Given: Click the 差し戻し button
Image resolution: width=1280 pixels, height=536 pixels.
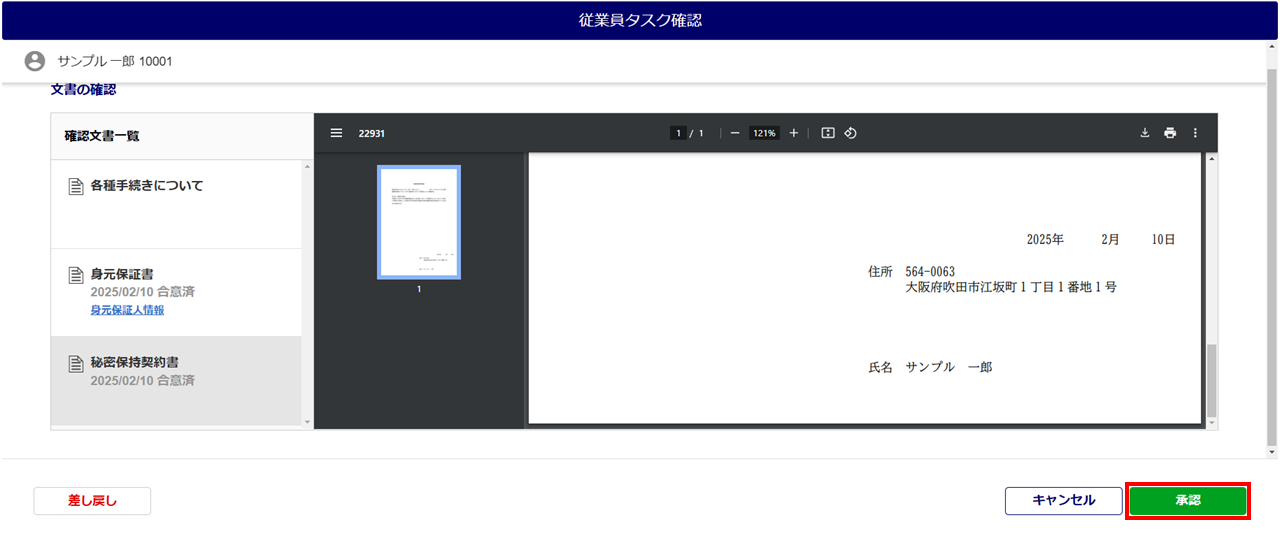Looking at the screenshot, I should click(x=92, y=501).
